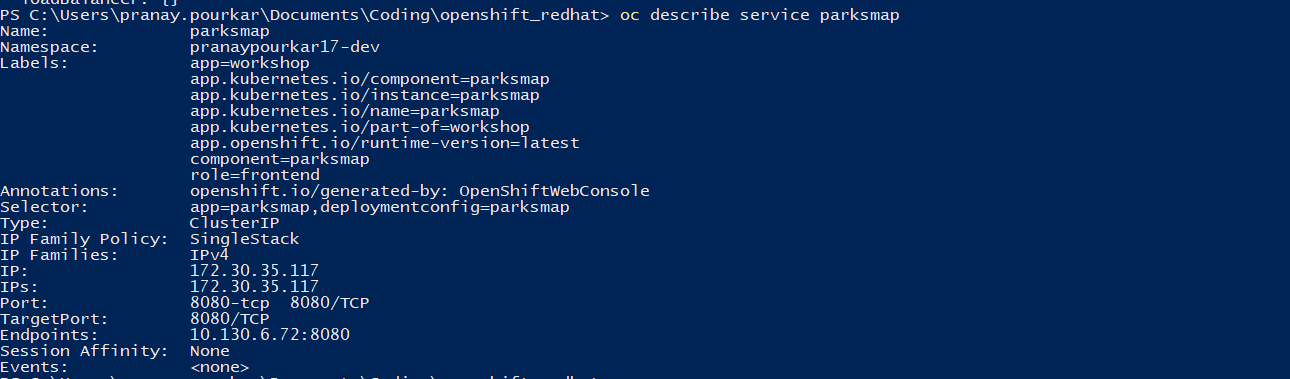The width and height of the screenshot is (1290, 379).
Task: Click the 'IPv4' IP Families value
Action: tap(210, 255)
